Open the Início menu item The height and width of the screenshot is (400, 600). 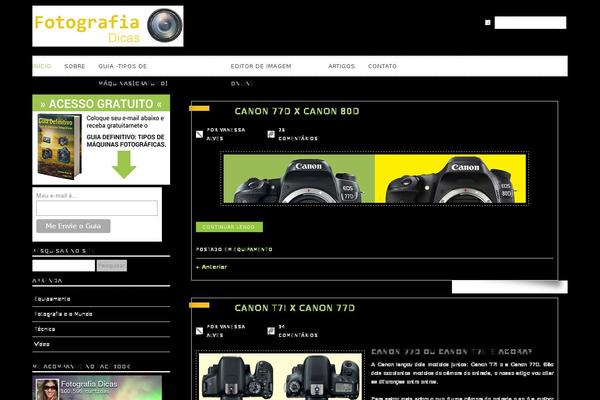(42, 66)
